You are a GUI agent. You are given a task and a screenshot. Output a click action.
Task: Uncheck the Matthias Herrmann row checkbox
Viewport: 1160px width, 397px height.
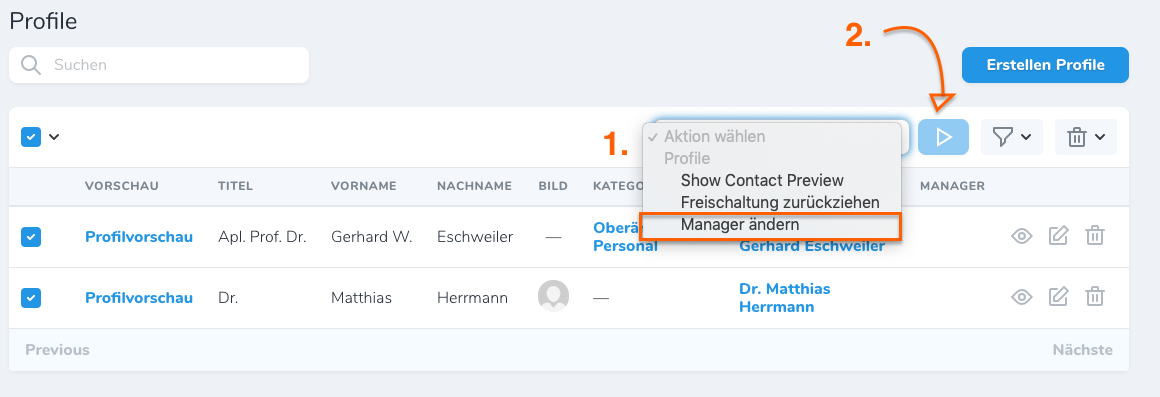coord(30,297)
